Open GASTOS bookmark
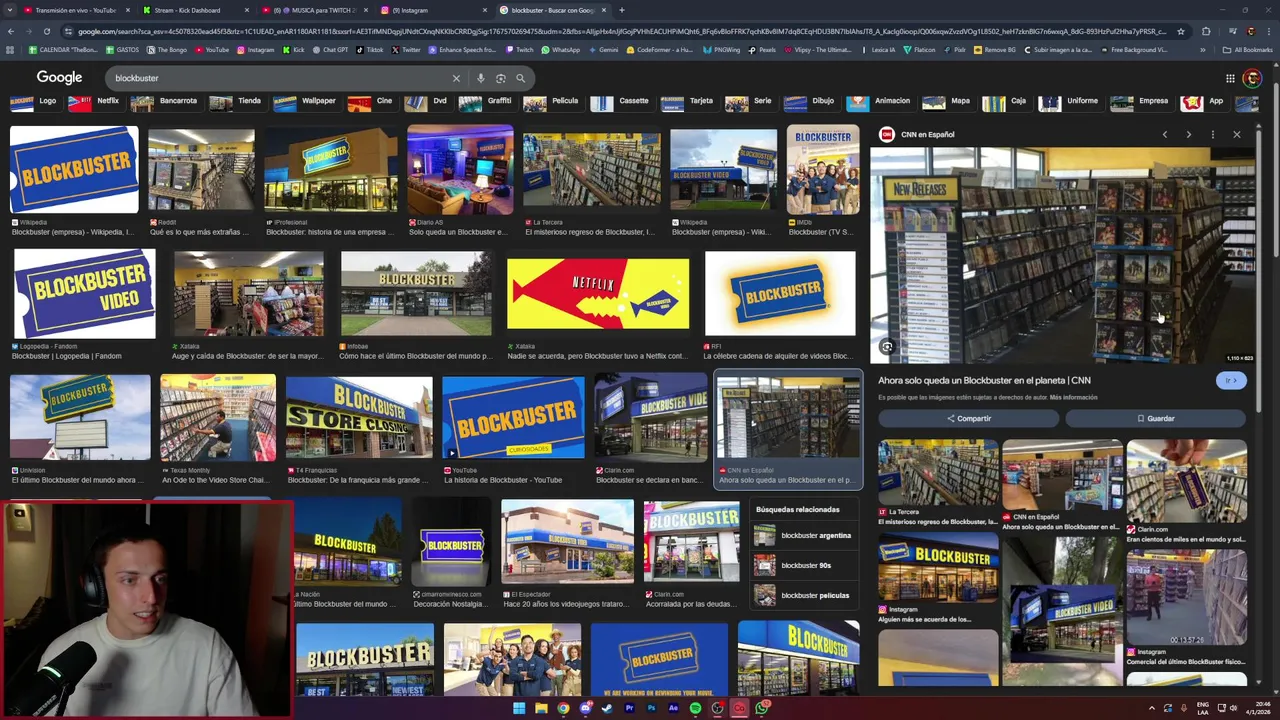 (x=122, y=49)
